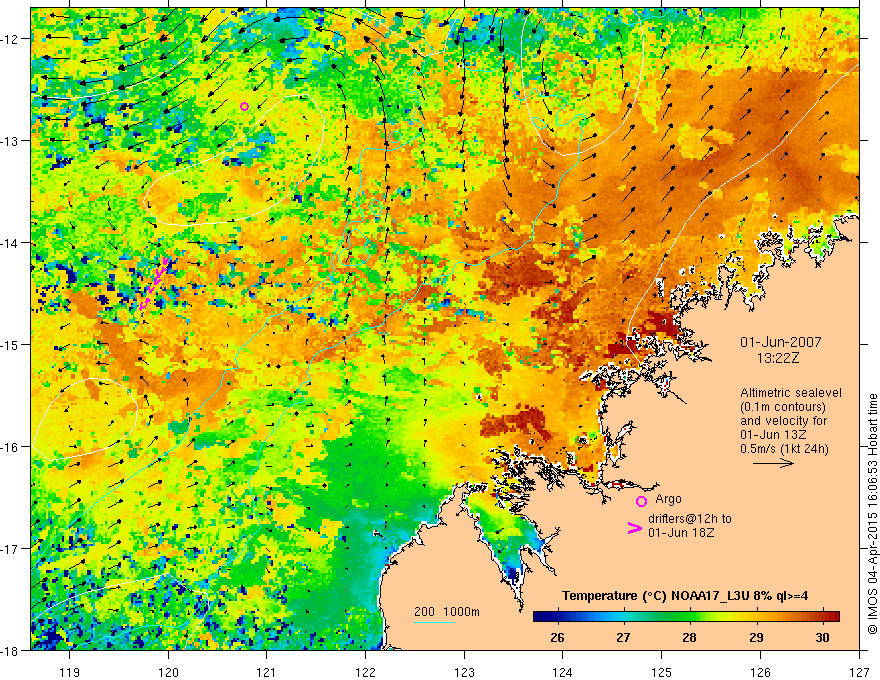The height and width of the screenshot is (680, 880).
Task: Click the IMOS copyright timestamp on right edge
Action: tap(873, 514)
